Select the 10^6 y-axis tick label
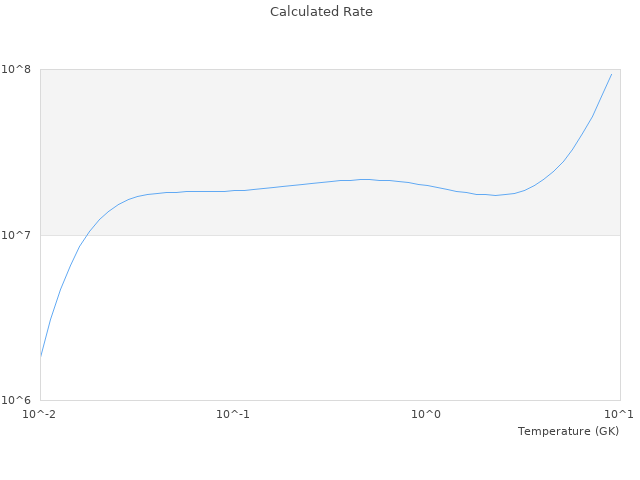 (x=19, y=401)
